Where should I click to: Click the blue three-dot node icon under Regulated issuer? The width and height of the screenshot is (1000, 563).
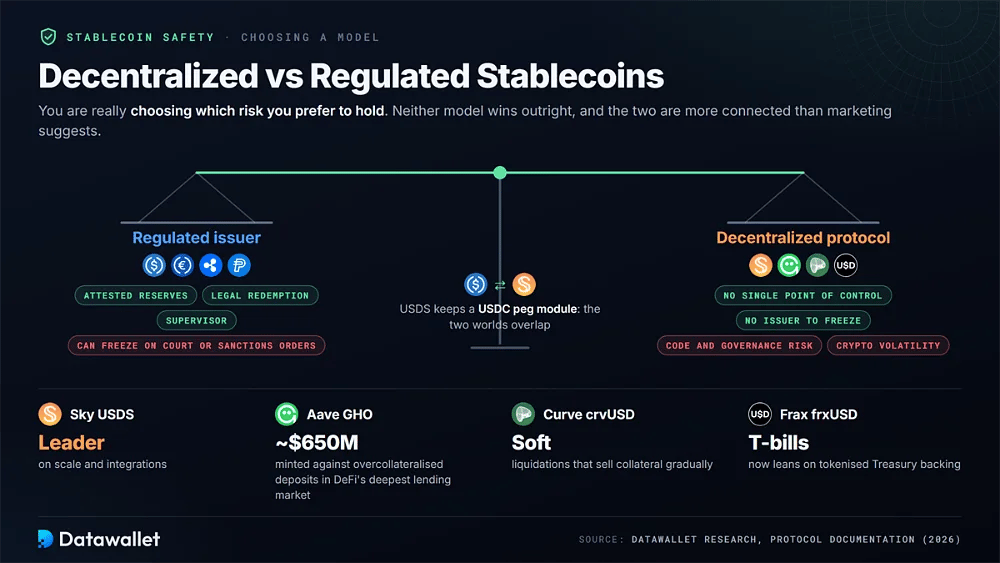[x=210, y=265]
